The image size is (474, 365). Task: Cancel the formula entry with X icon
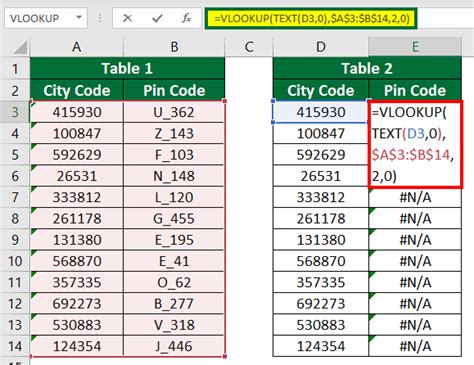click(127, 18)
